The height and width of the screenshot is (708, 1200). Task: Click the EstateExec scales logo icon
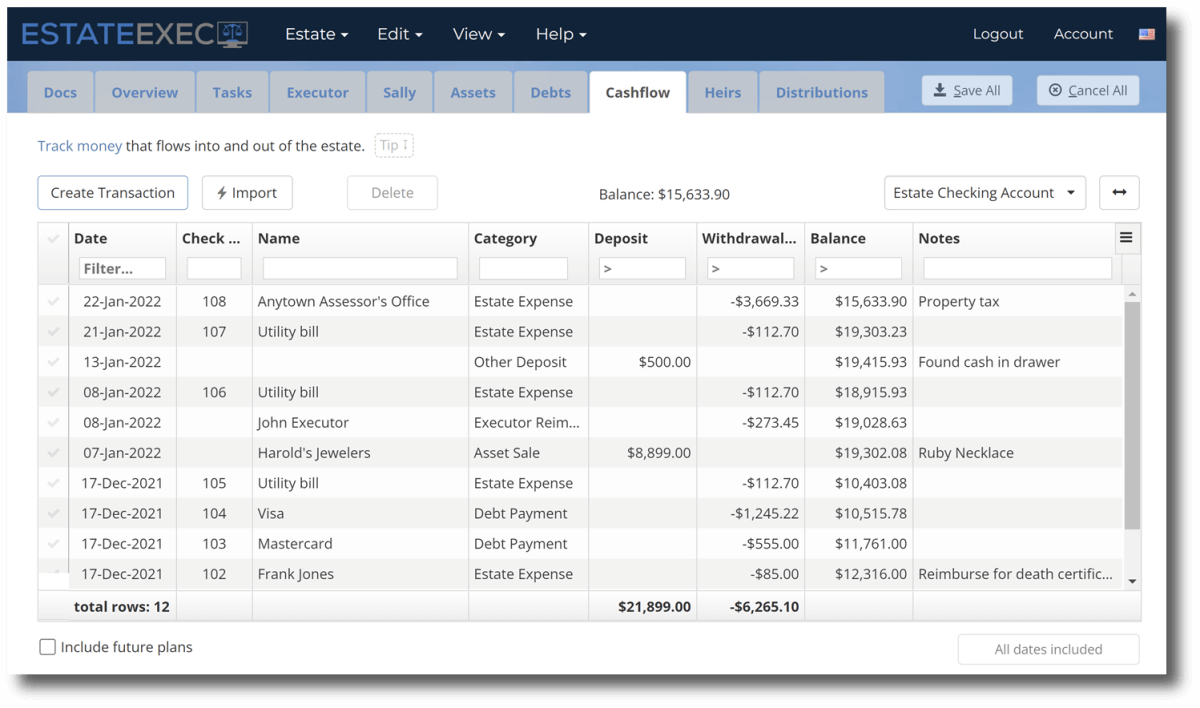pyautogui.click(x=232, y=32)
